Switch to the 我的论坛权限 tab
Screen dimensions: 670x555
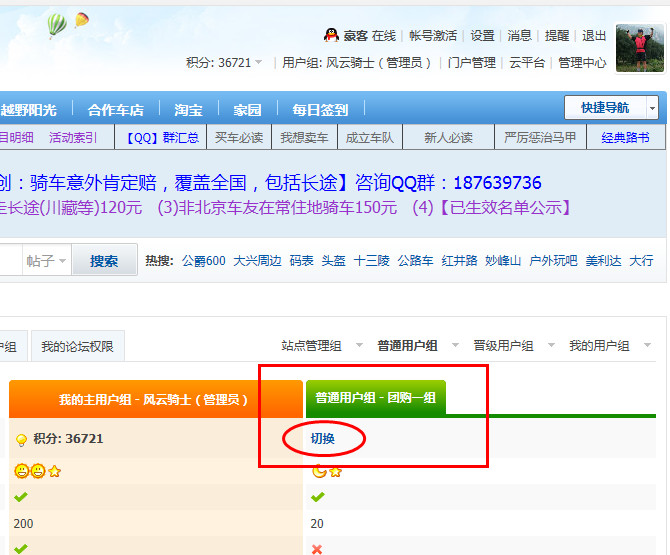(x=77, y=347)
